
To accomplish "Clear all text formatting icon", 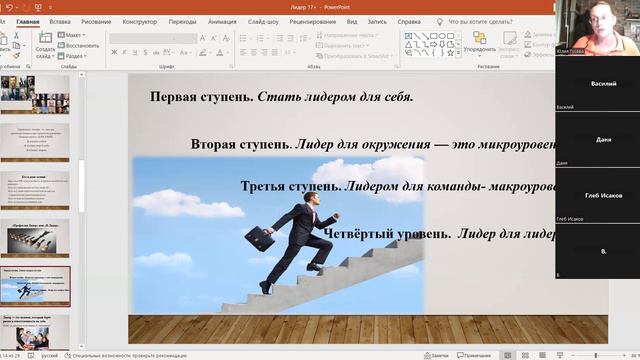I will coord(226,38).
